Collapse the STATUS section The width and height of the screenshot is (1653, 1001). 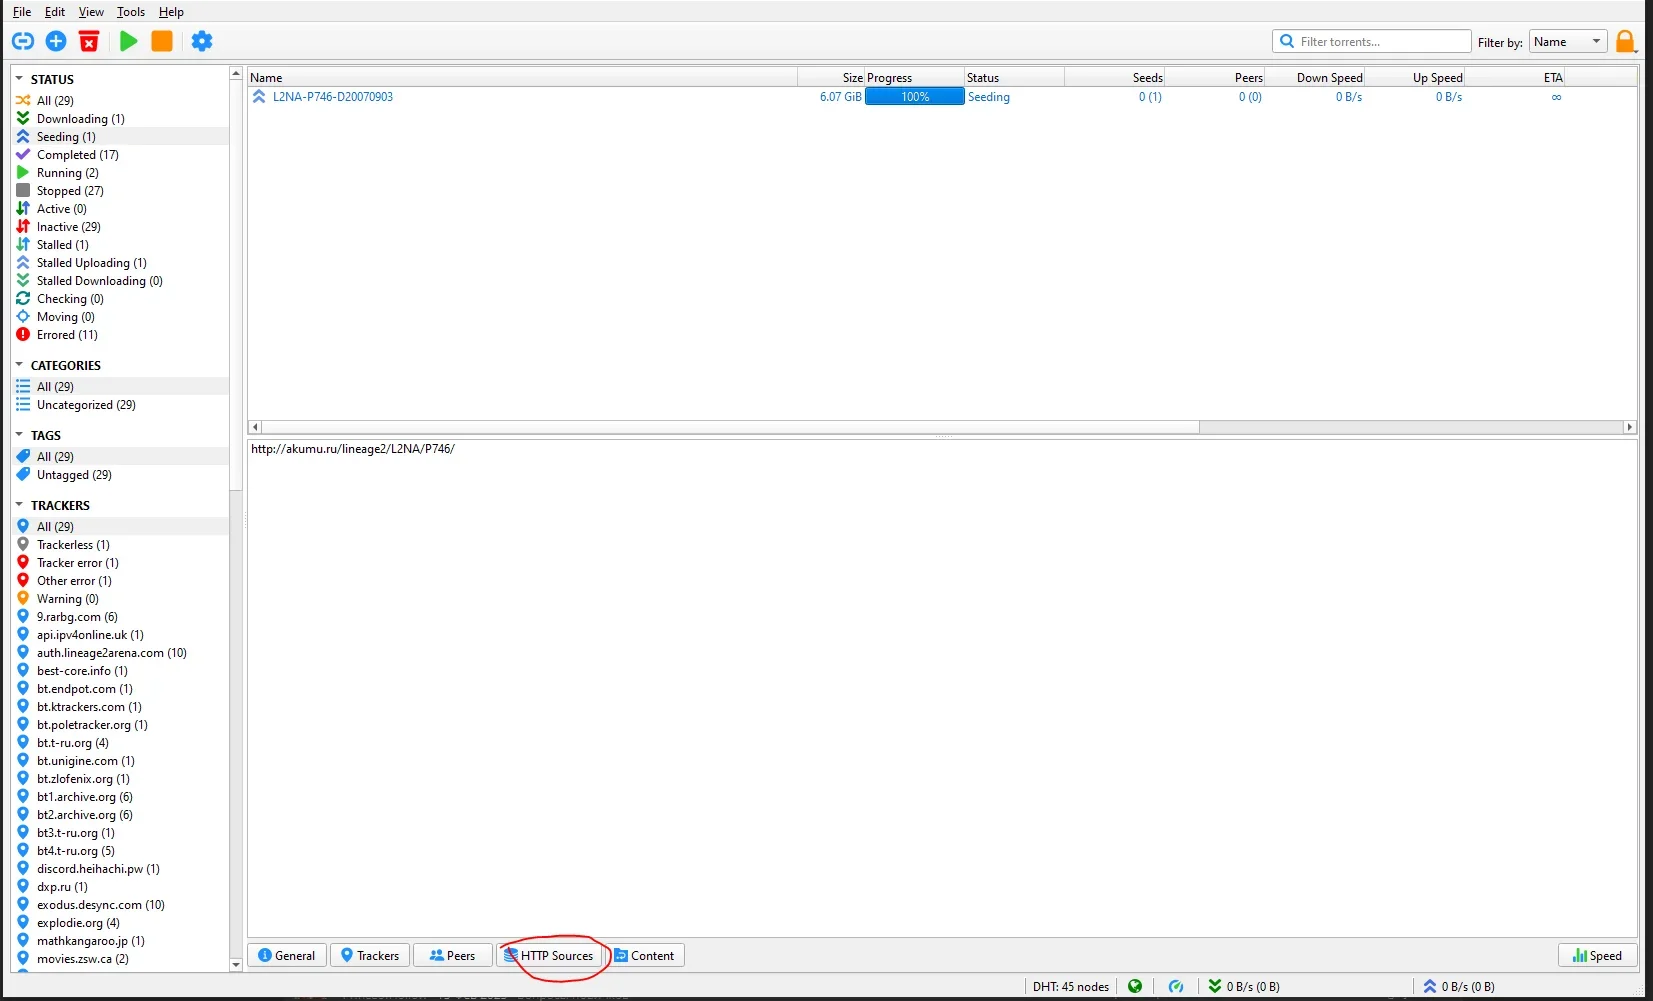(x=19, y=79)
